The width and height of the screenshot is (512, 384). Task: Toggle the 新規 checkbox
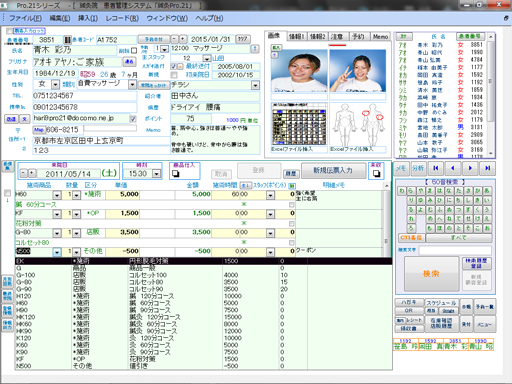(174, 75)
